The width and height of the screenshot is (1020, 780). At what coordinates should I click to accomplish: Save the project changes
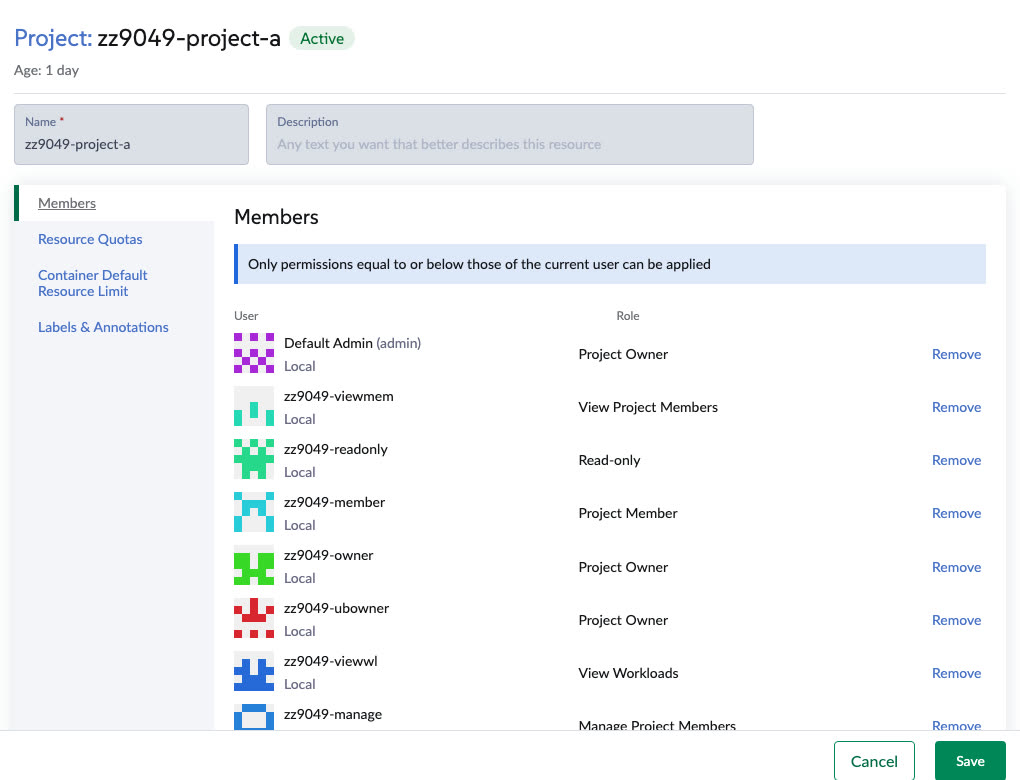click(x=970, y=760)
